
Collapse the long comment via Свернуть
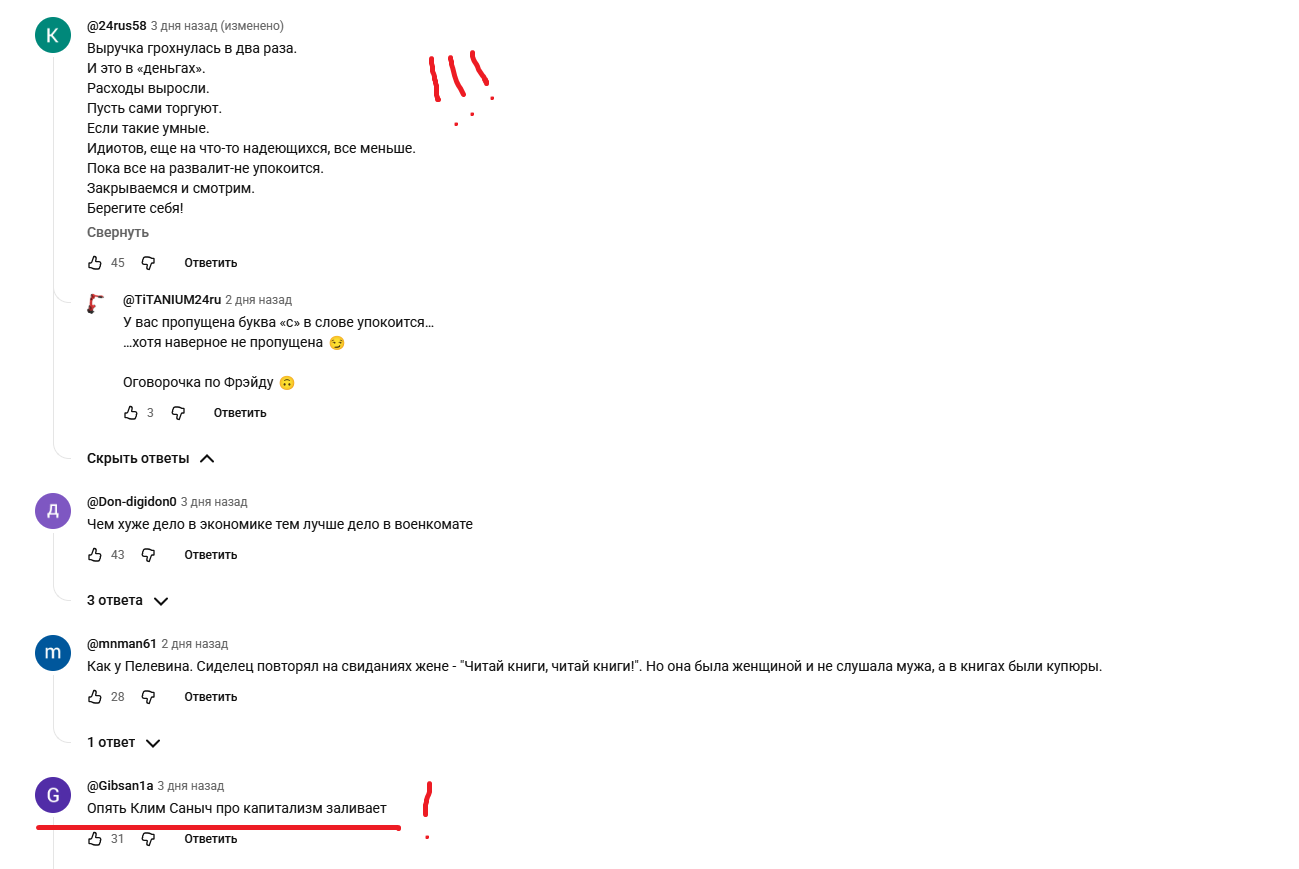[x=118, y=233]
